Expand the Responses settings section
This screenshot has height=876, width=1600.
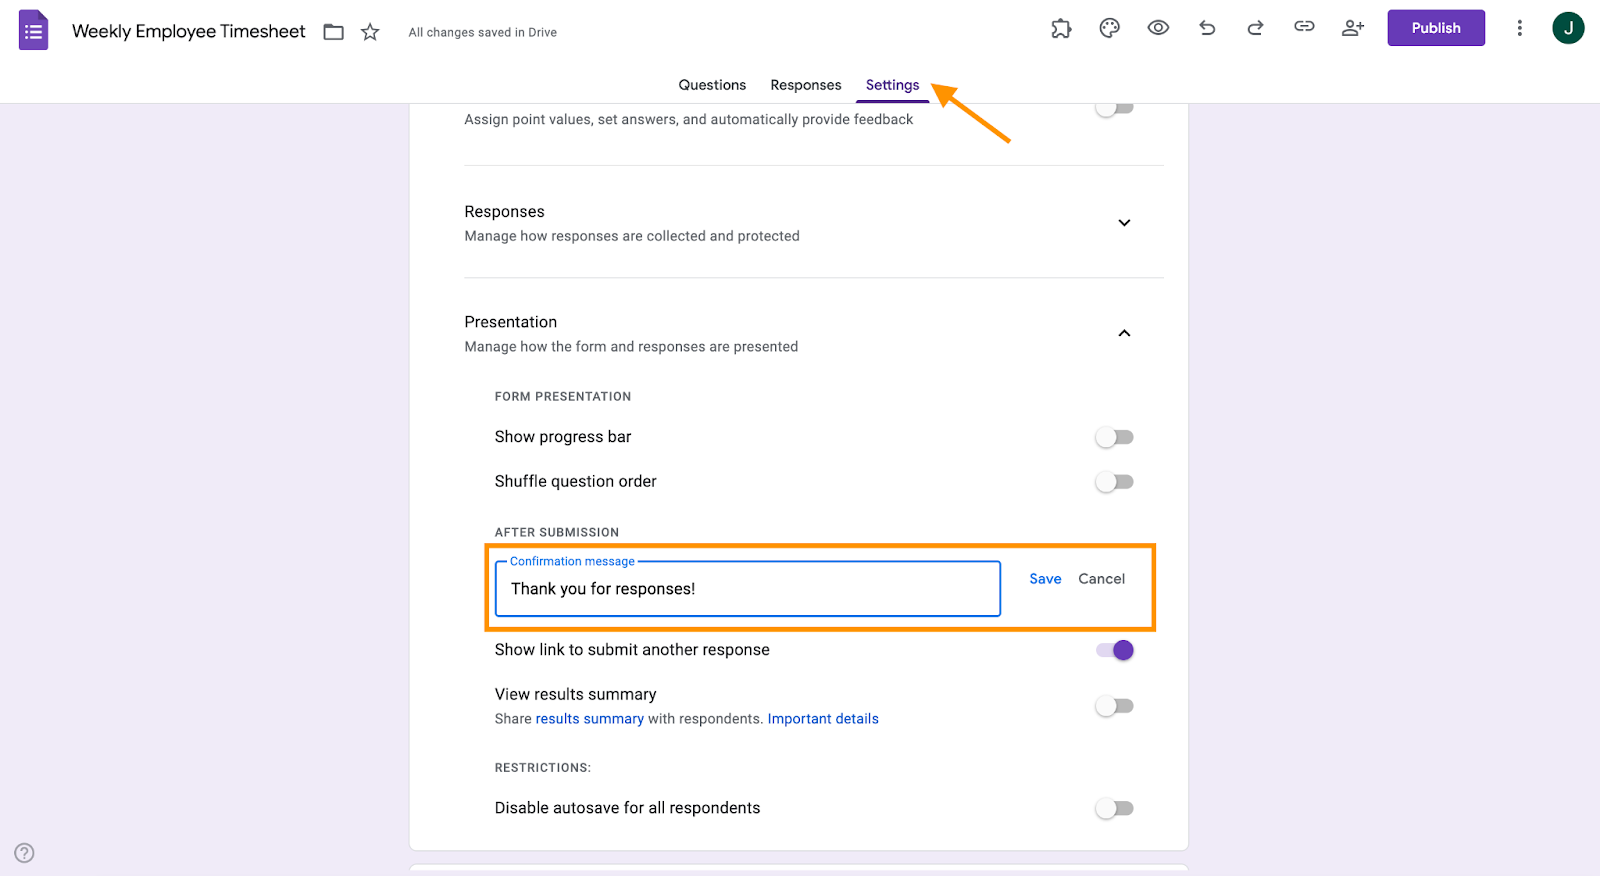coord(1124,223)
